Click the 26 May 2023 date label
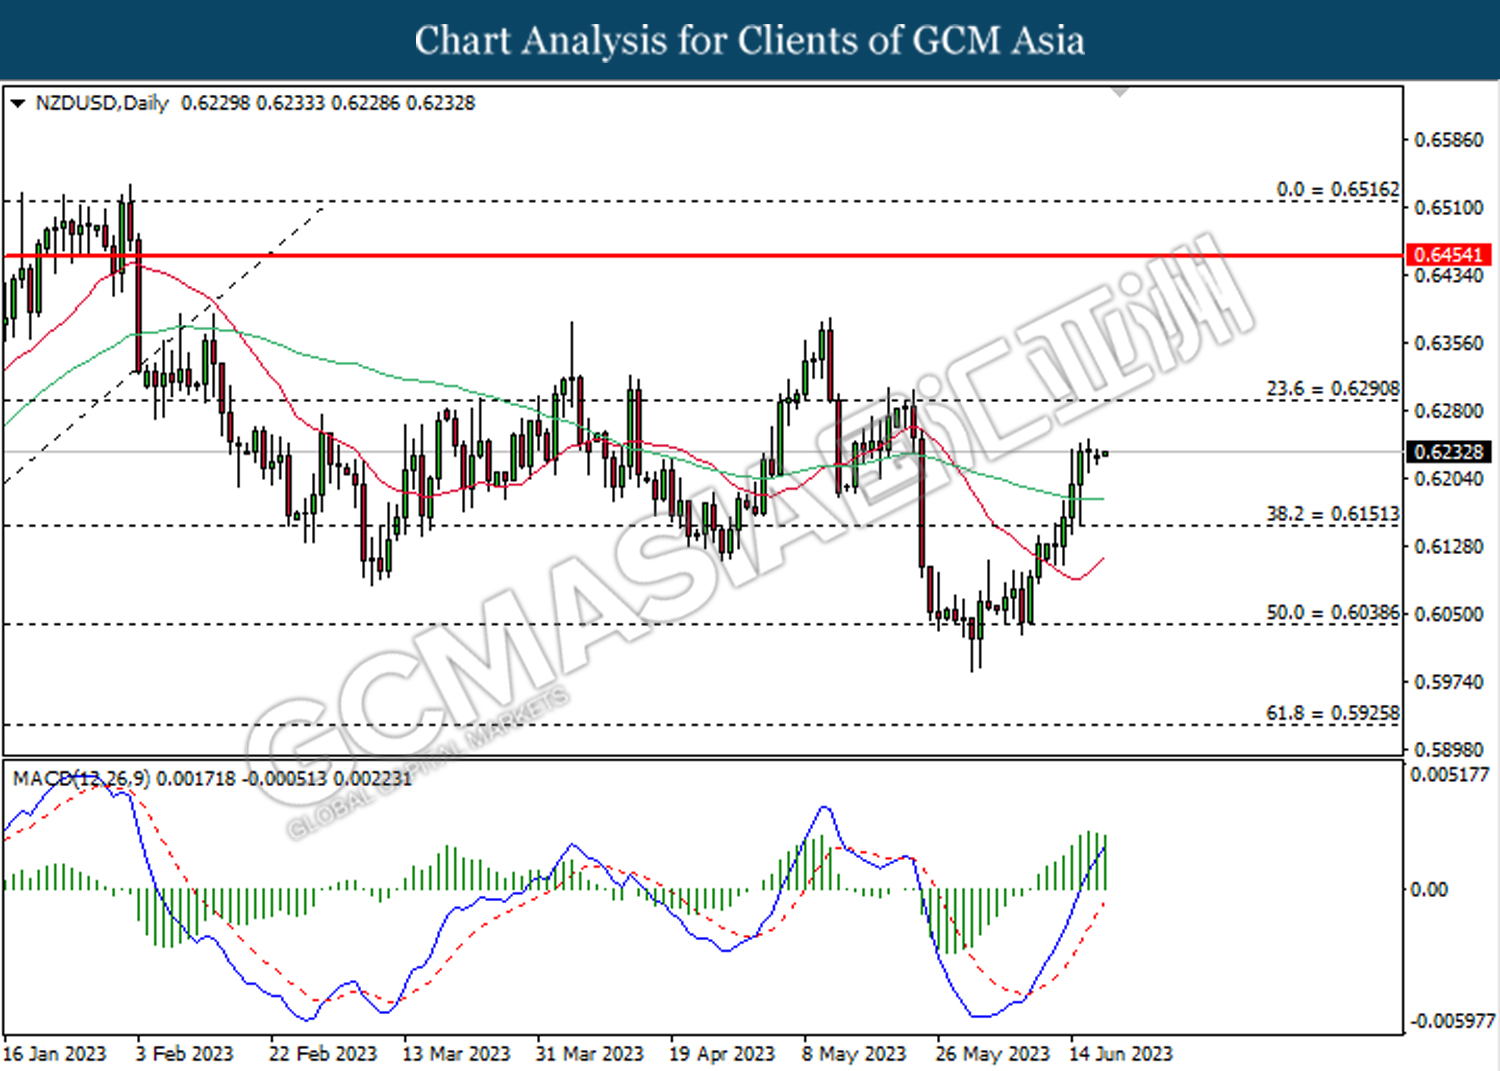Image resolution: width=1500 pixels, height=1071 pixels. 992,1054
